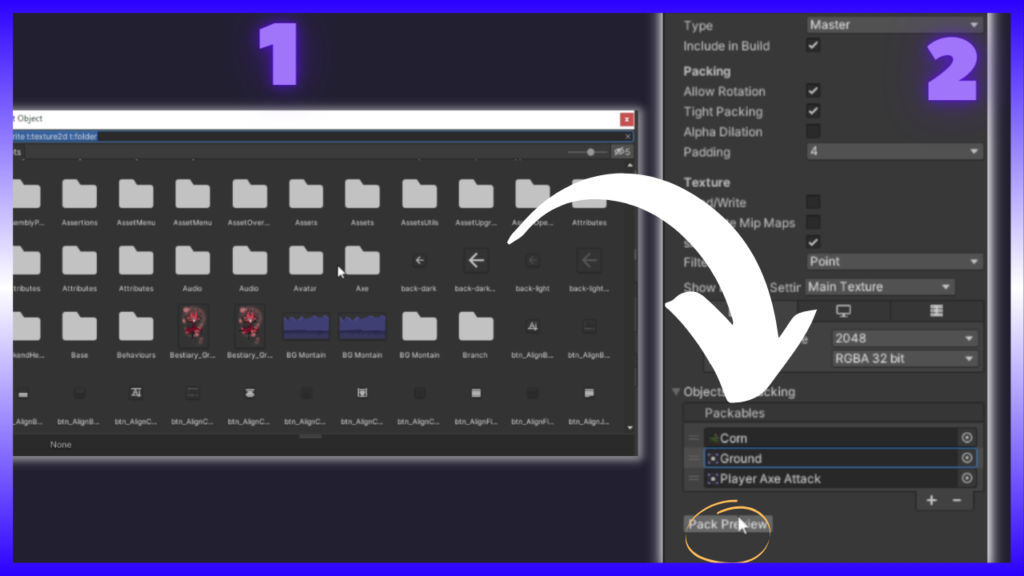Click the Pack Preview button
Screen dimensions: 1024x576
point(728,524)
